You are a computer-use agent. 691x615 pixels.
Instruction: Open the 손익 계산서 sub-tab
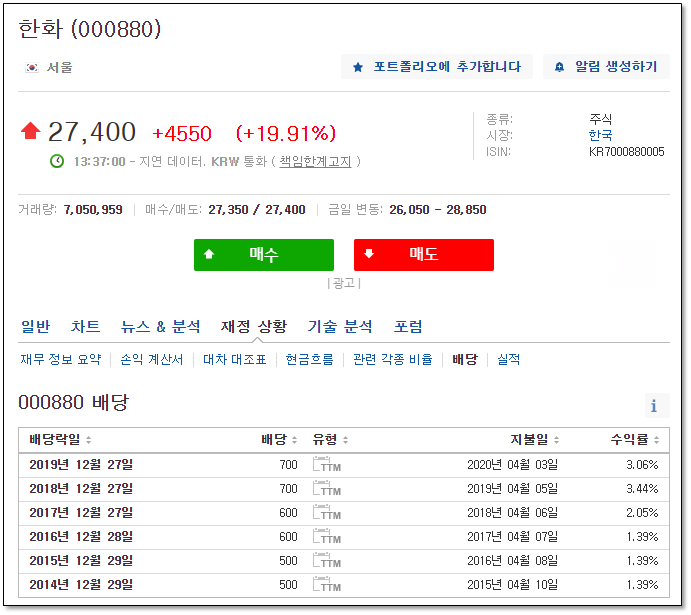click(x=152, y=359)
